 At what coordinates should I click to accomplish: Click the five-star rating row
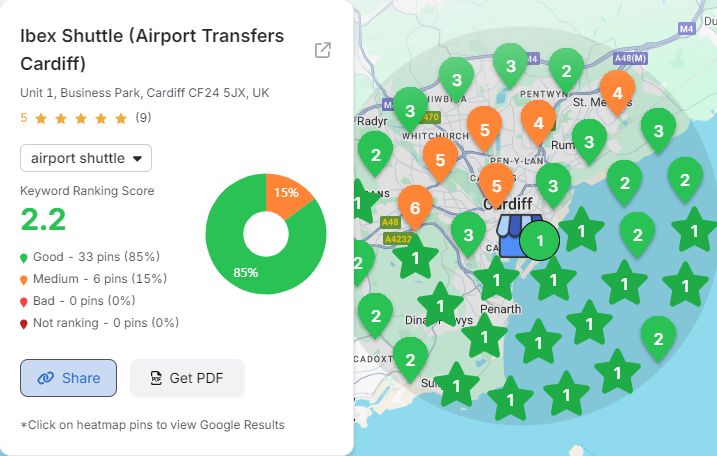click(x=80, y=118)
